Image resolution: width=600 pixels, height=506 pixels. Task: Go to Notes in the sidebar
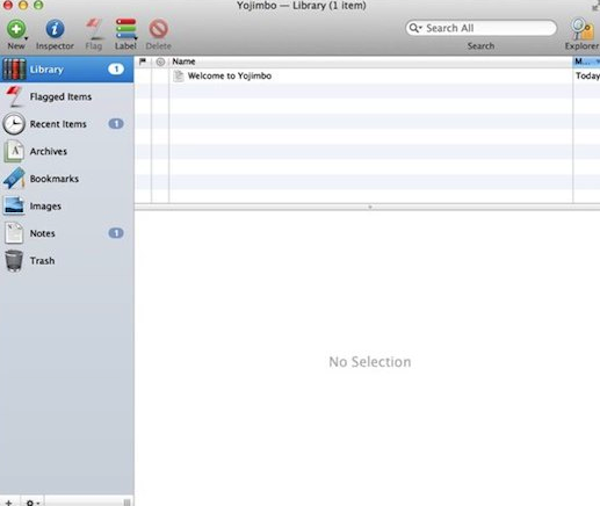(x=42, y=233)
